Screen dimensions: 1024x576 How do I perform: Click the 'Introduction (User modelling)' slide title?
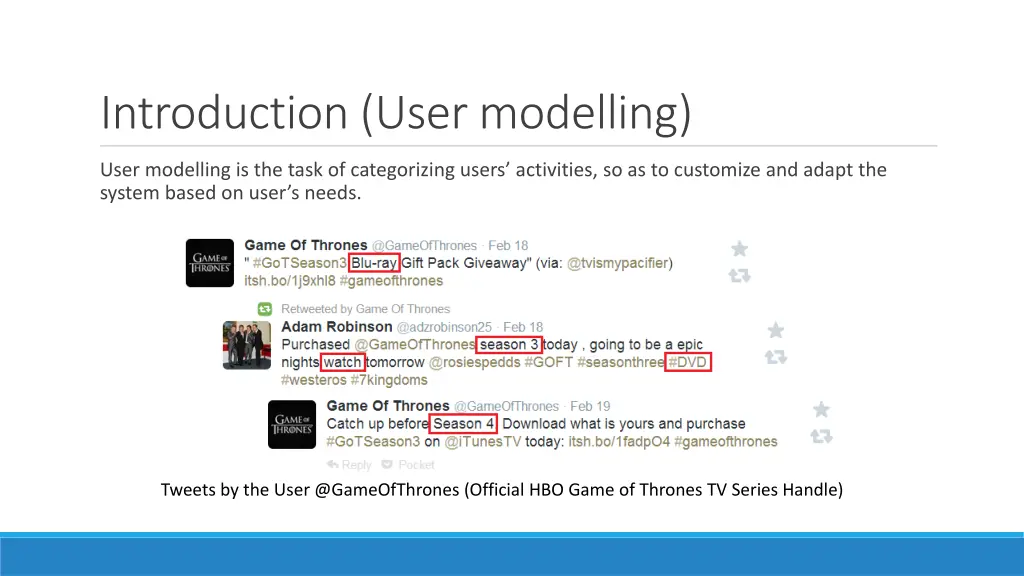click(396, 113)
